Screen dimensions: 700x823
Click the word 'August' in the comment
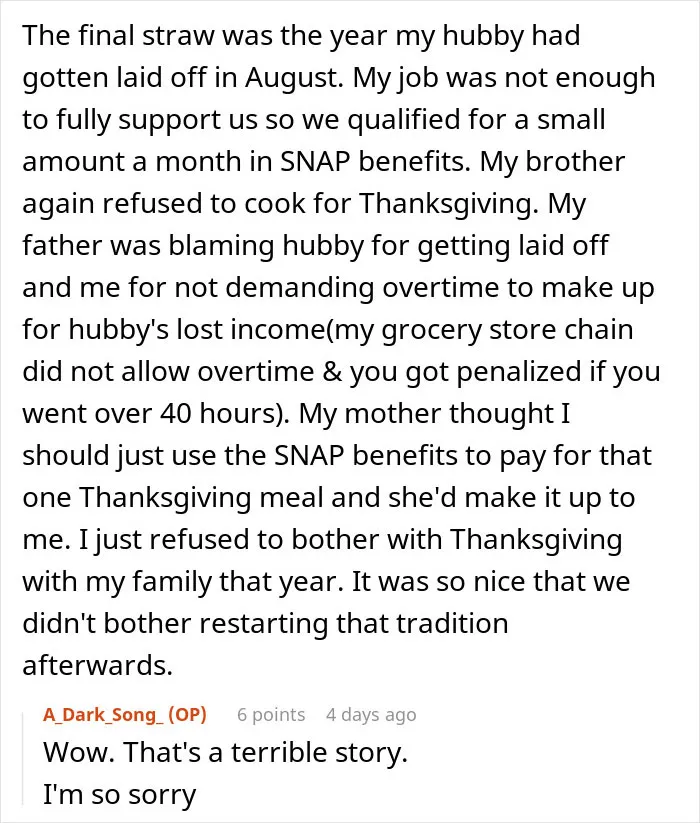tap(291, 78)
